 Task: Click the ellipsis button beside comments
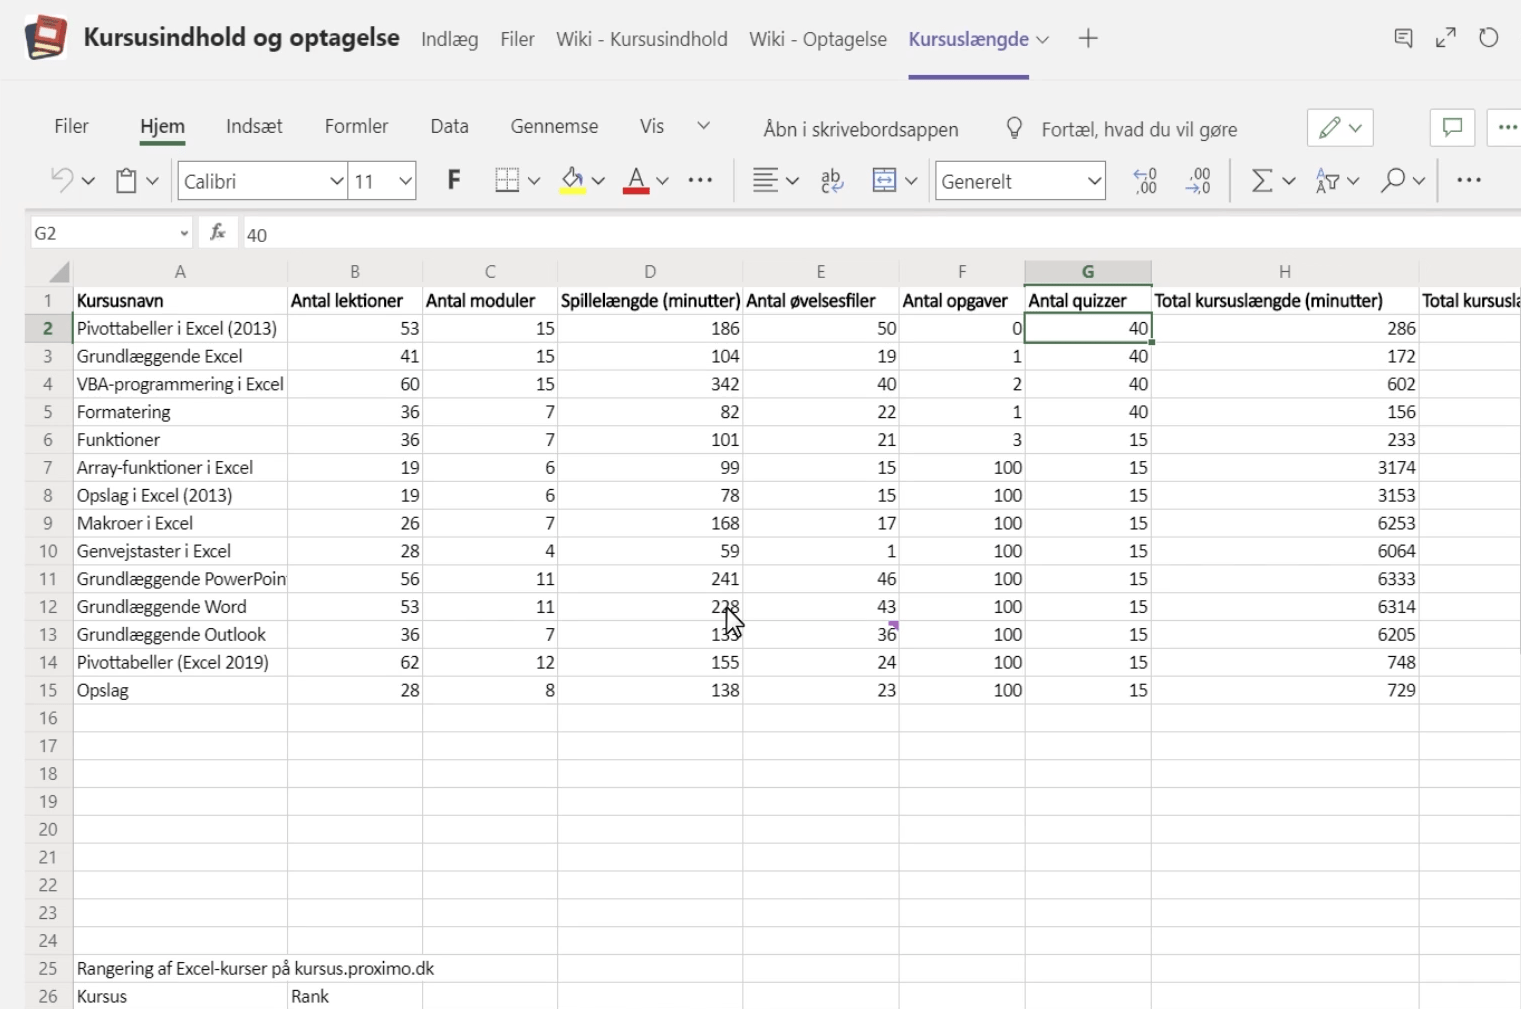tap(1506, 128)
